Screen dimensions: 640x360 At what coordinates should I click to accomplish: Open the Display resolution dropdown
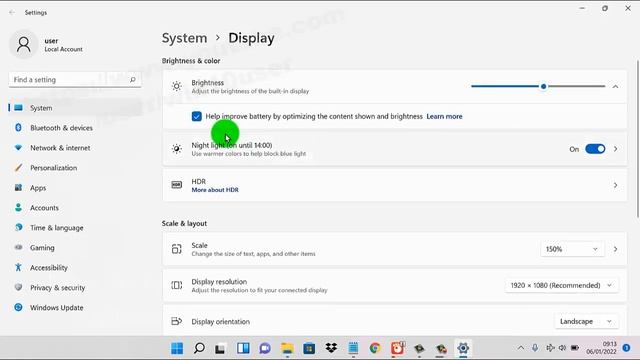[x=561, y=285]
